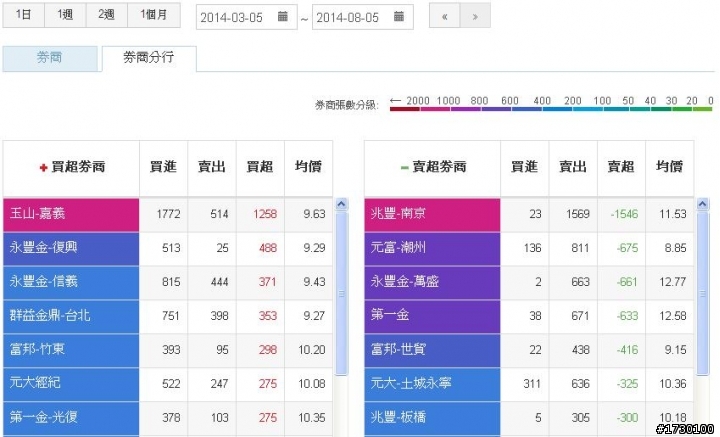The height and width of the screenshot is (437, 720).
Task: Select broker row 兆豐-南京
Action: (x=433, y=215)
